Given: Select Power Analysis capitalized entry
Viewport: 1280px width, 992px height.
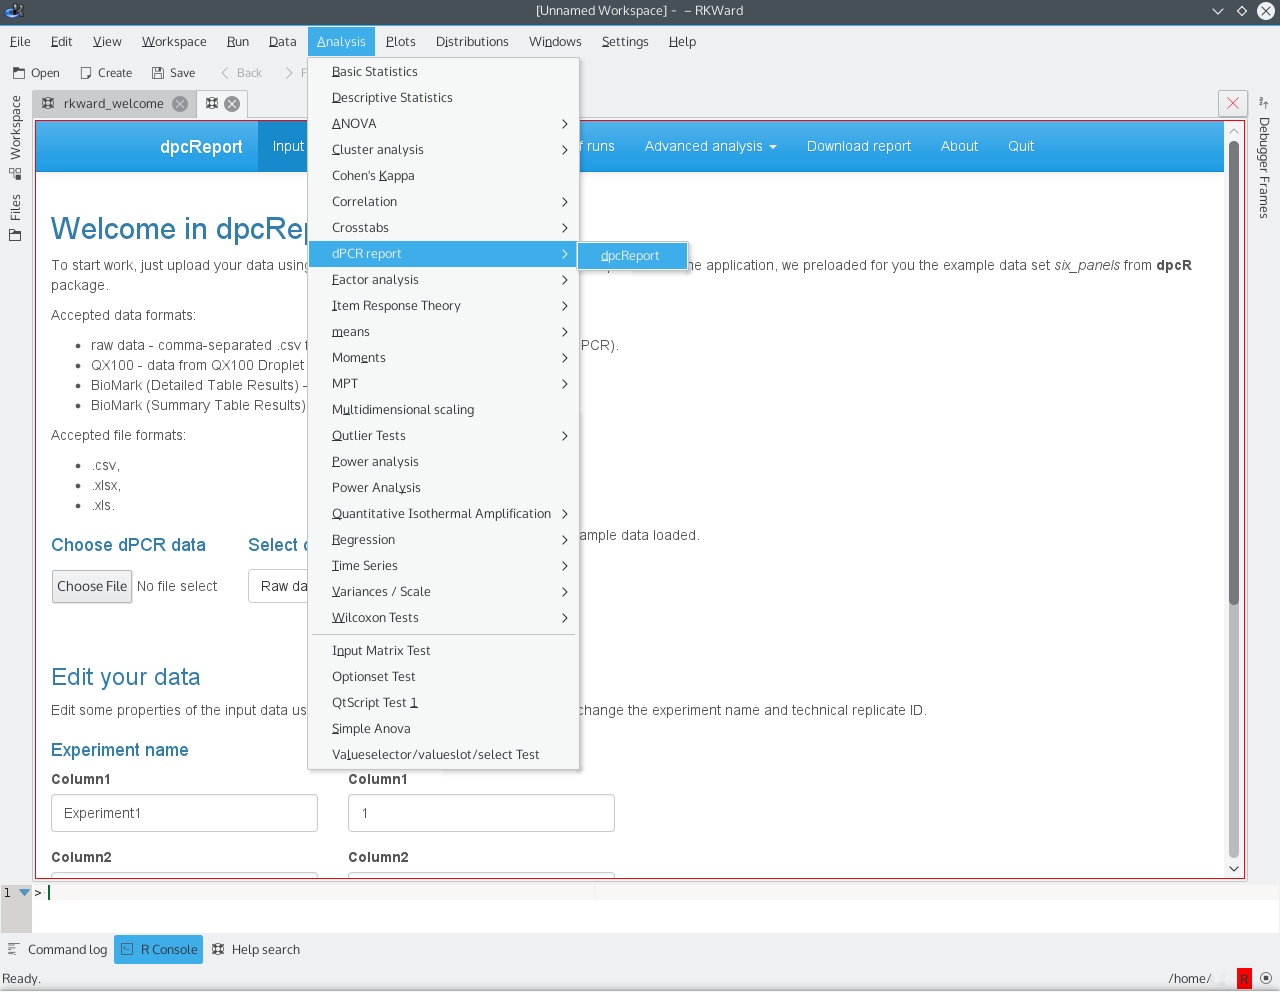Looking at the screenshot, I should point(443,488).
